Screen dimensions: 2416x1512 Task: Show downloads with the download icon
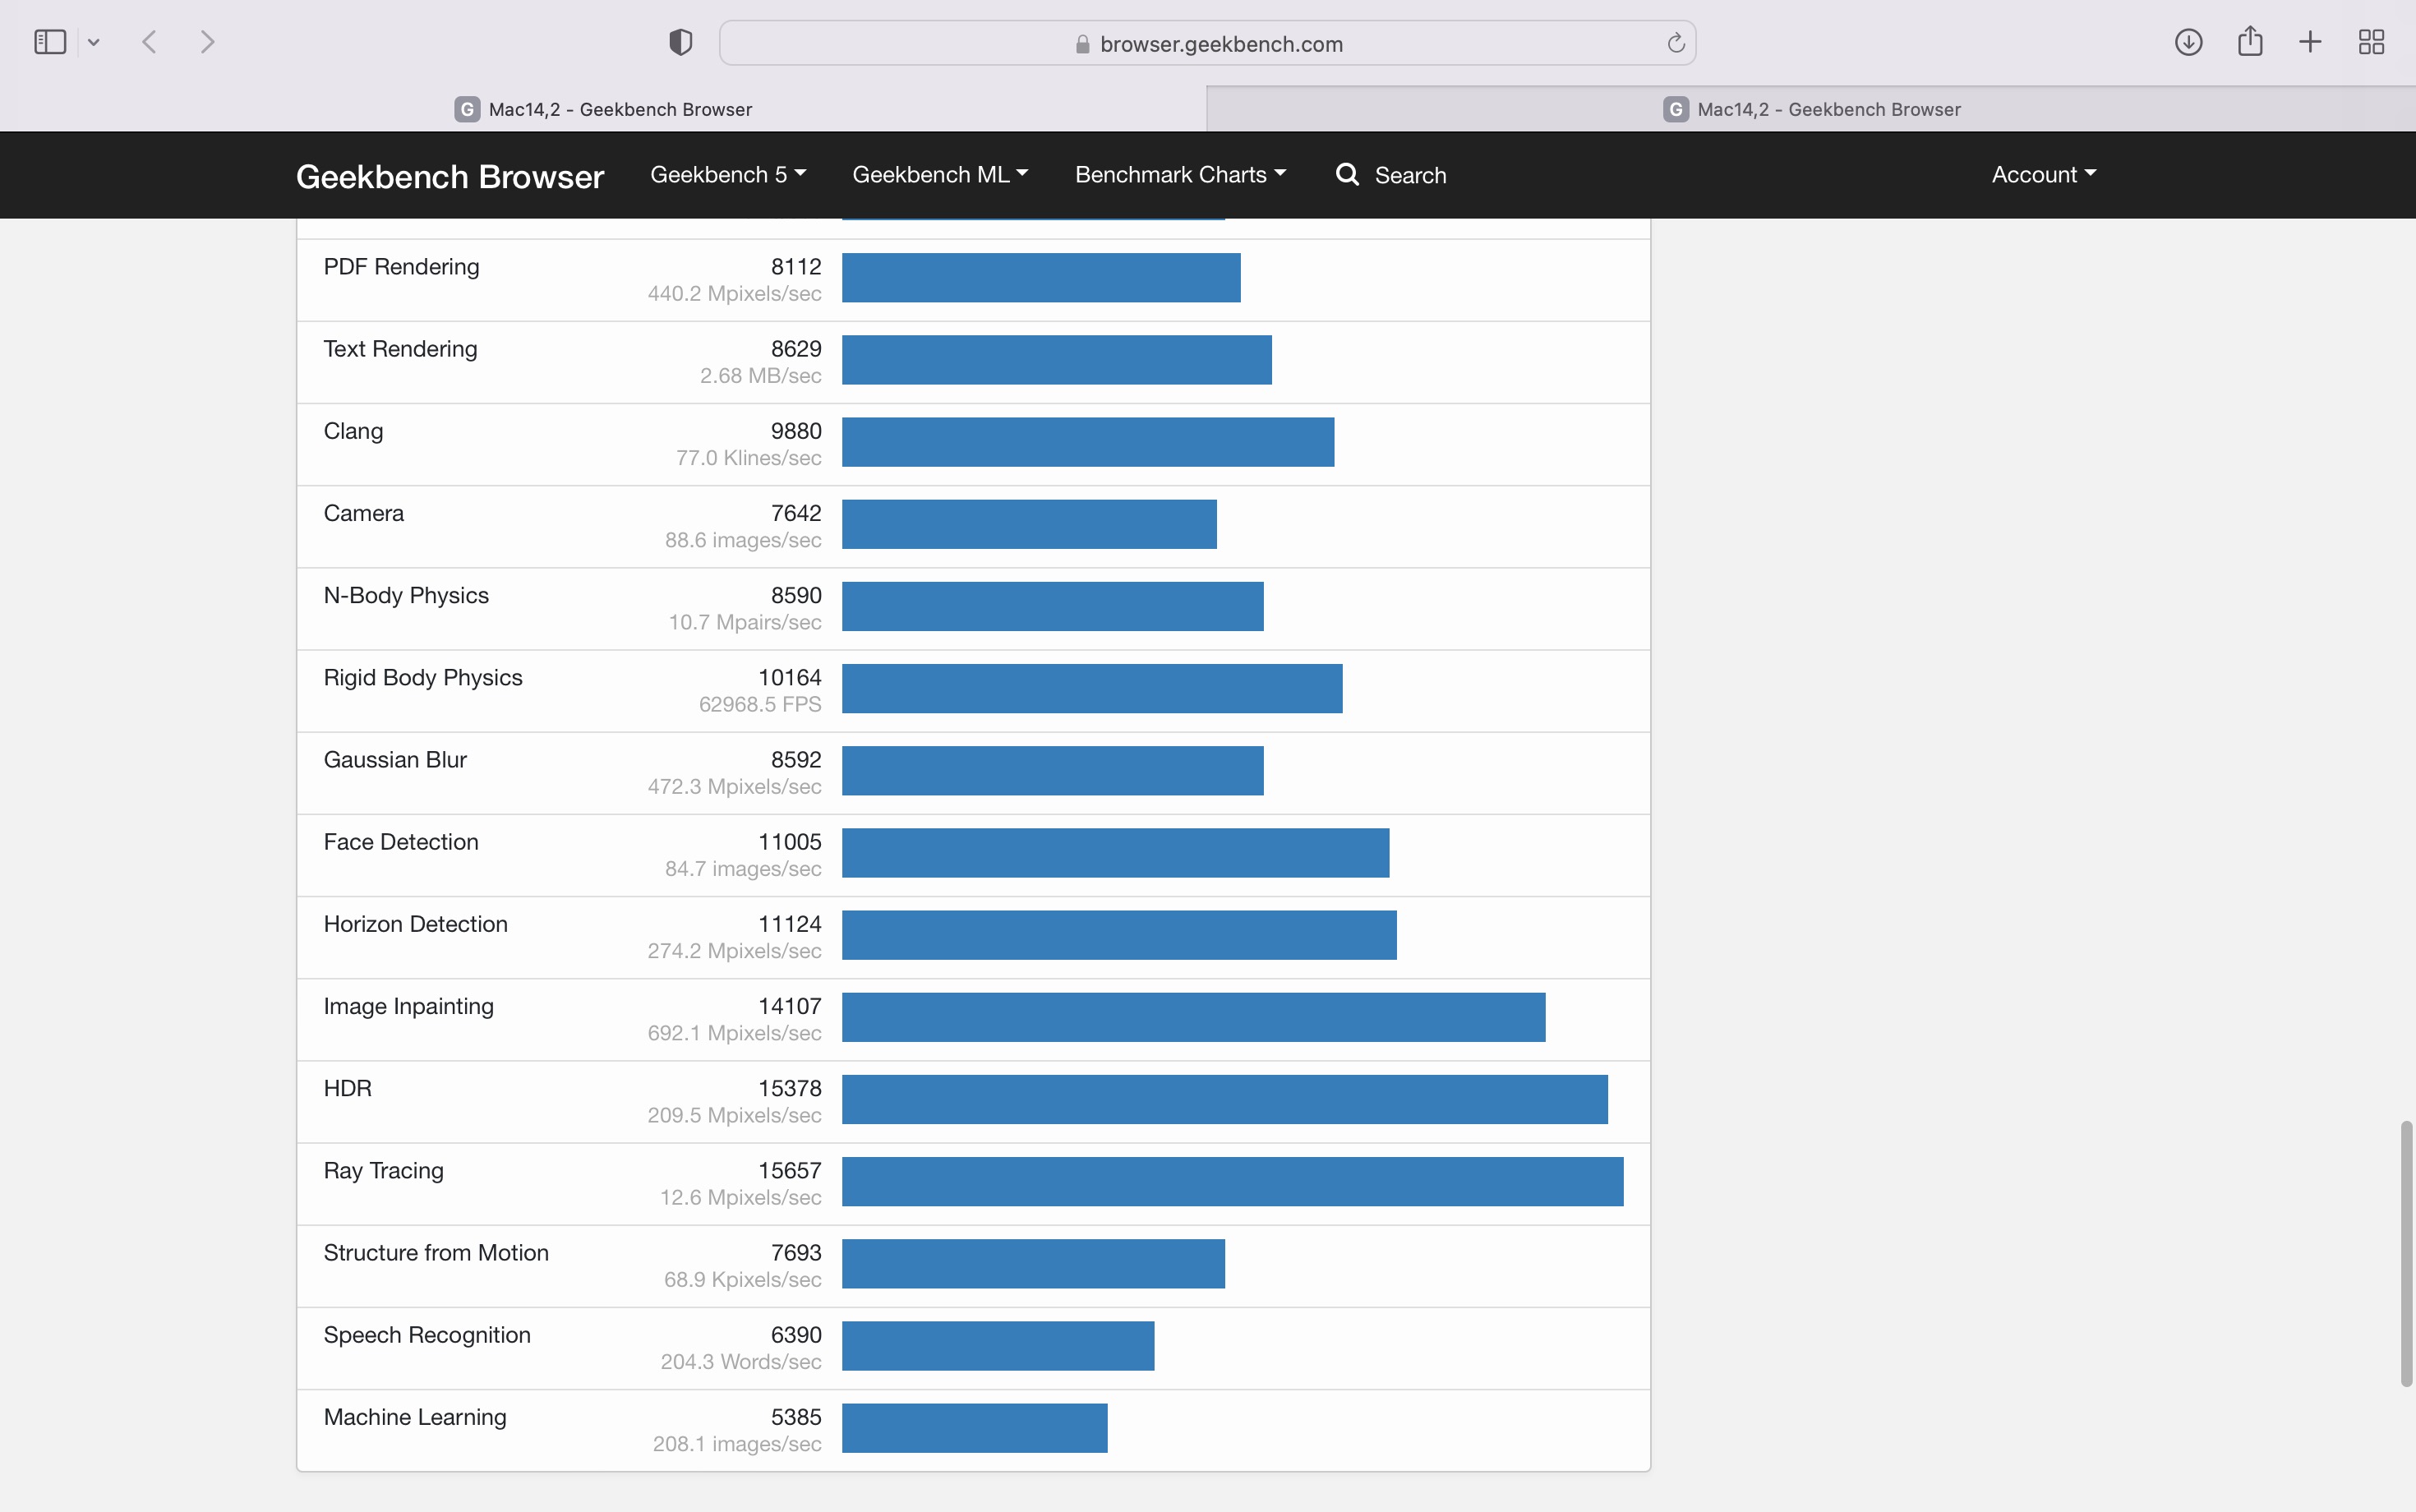(x=2188, y=42)
